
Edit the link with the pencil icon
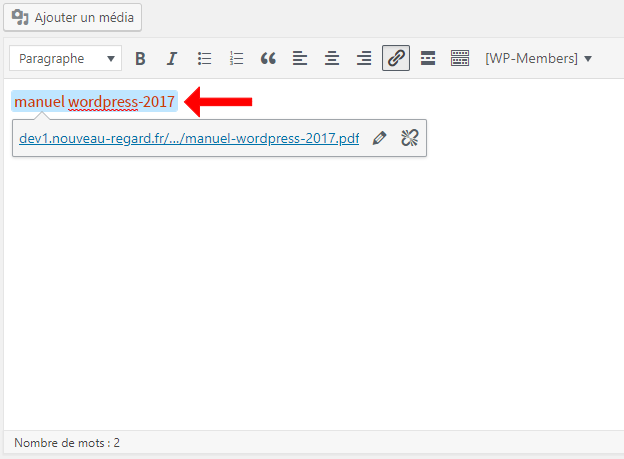[379, 138]
